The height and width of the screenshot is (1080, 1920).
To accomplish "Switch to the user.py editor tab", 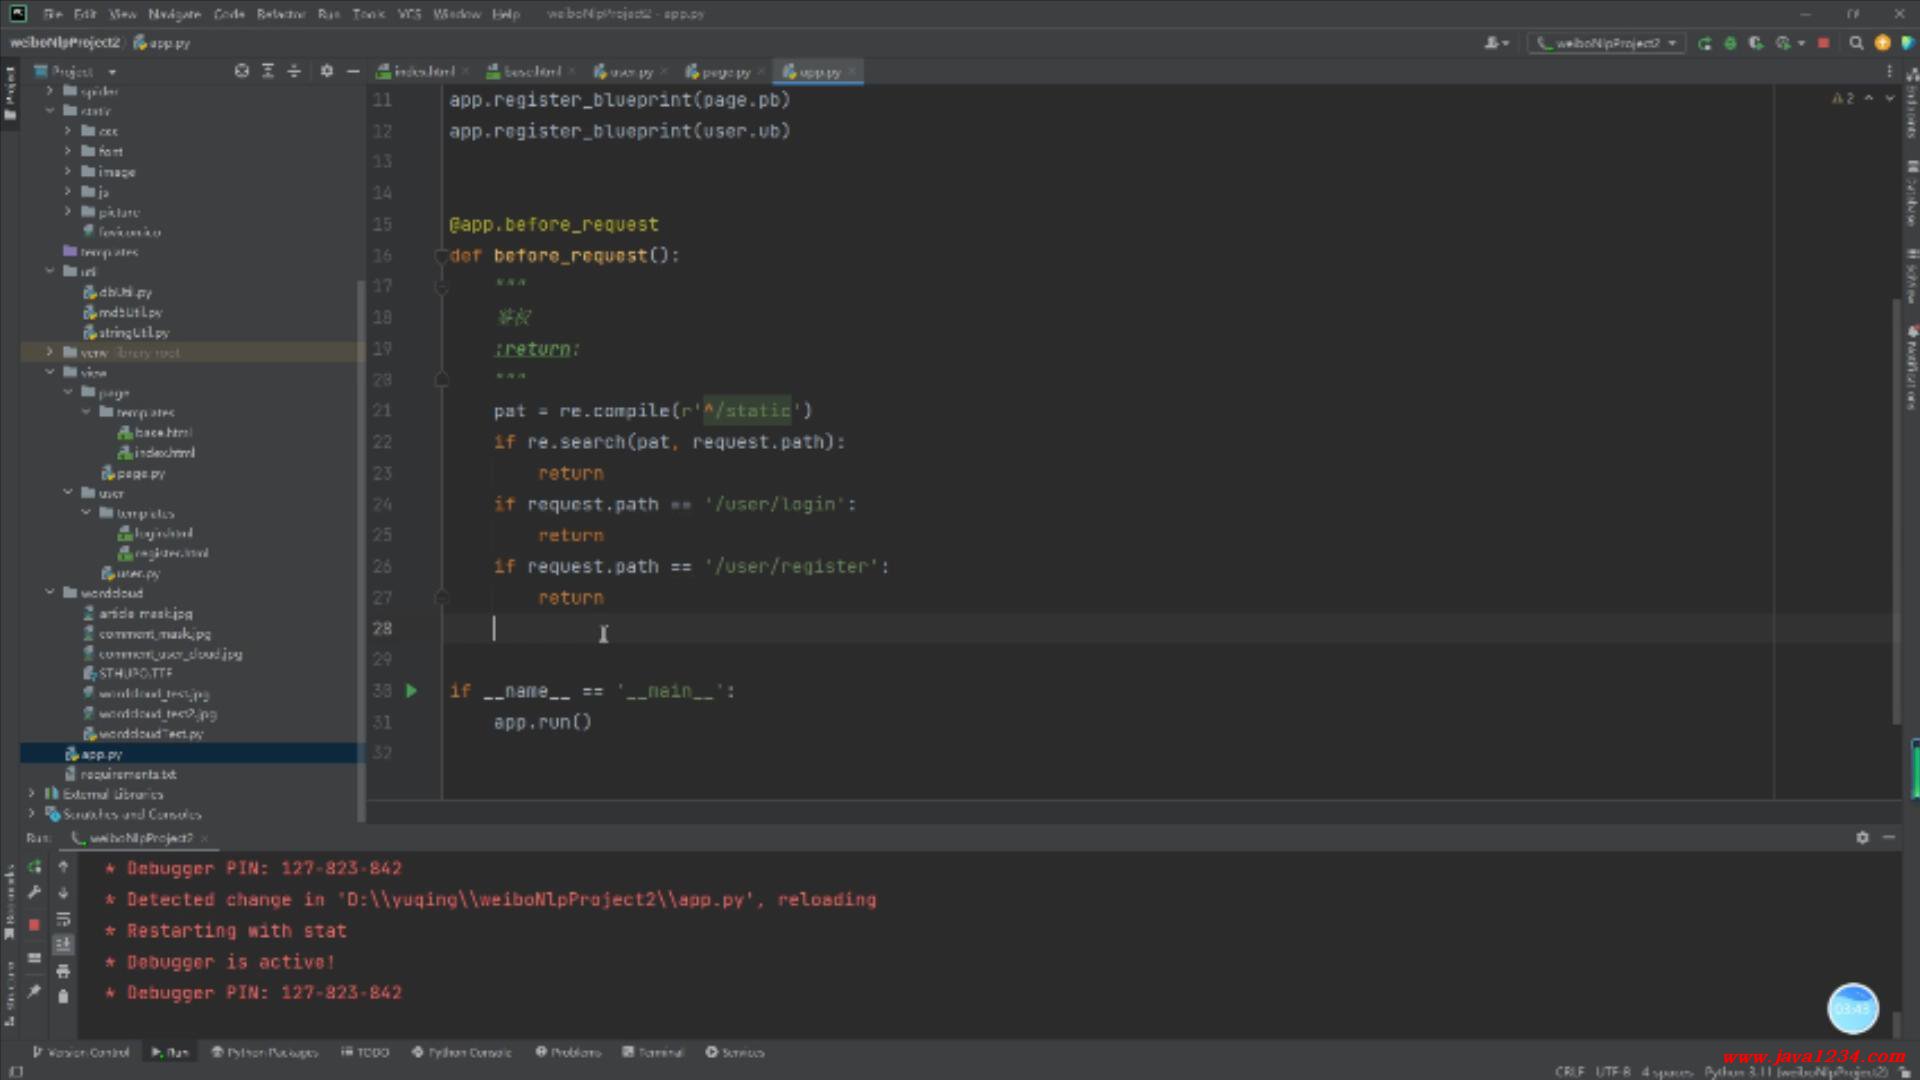I will (628, 72).
